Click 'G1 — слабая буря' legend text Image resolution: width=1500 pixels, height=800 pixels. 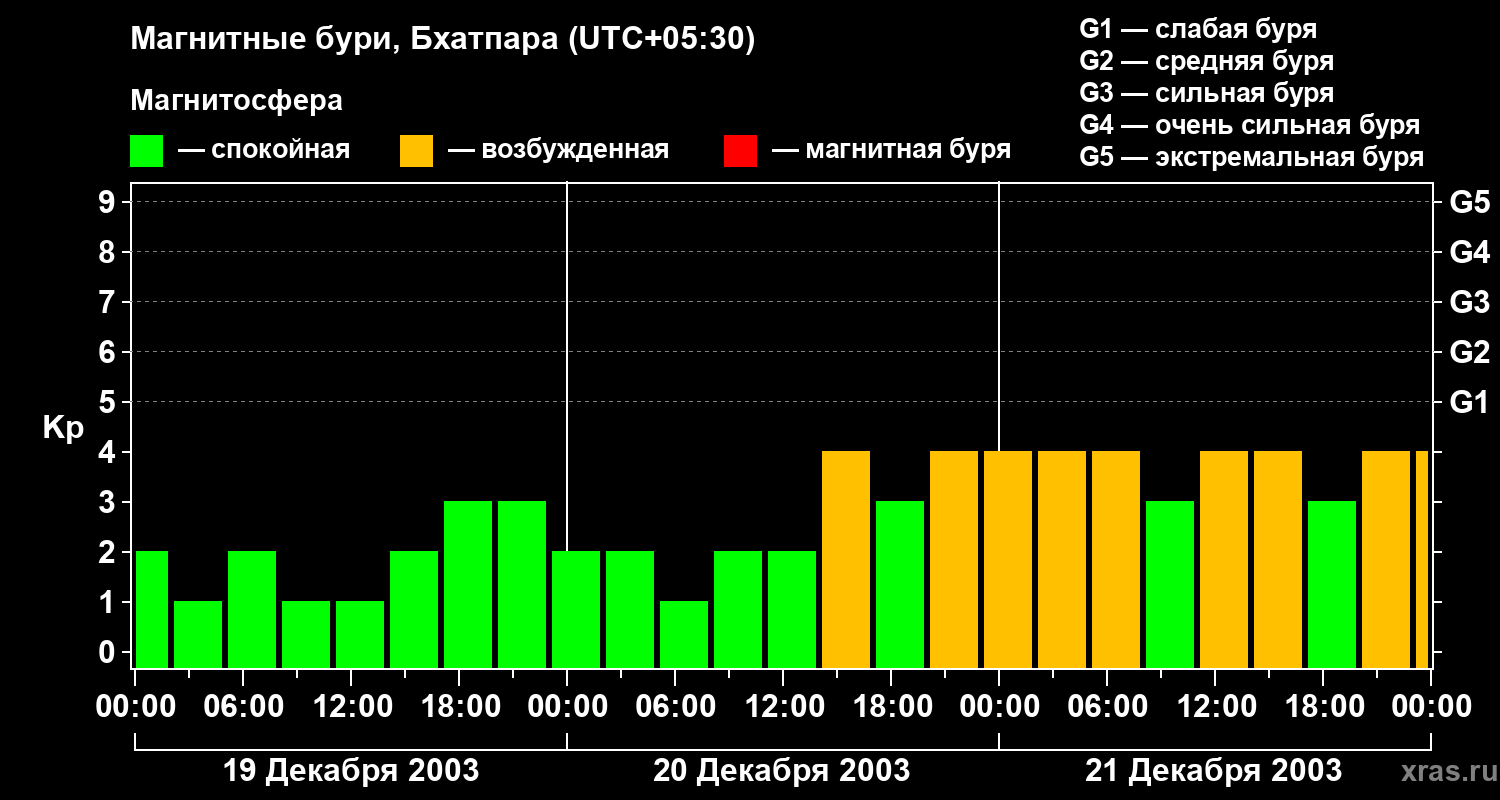click(1198, 29)
